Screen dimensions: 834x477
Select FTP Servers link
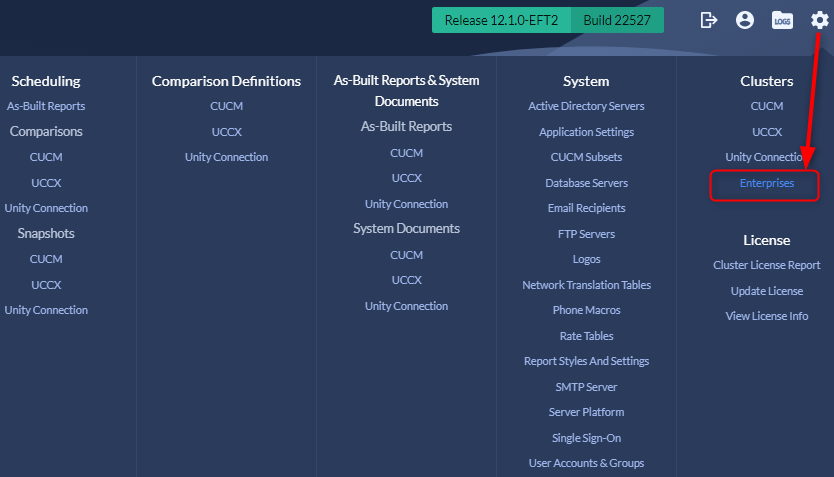(586, 234)
